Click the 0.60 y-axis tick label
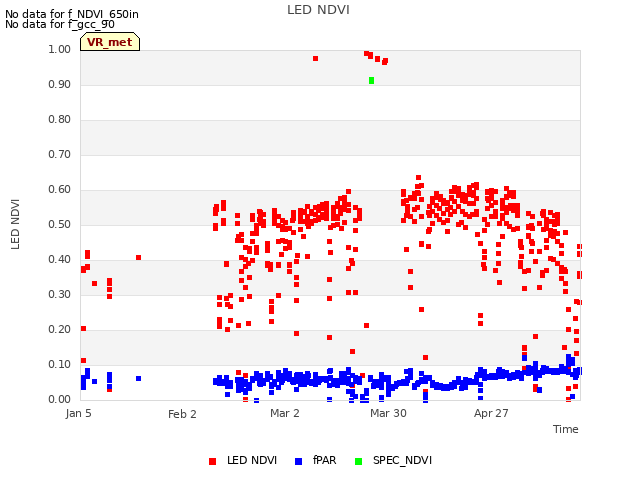Image resolution: width=640 pixels, height=480 pixels. 60,189
